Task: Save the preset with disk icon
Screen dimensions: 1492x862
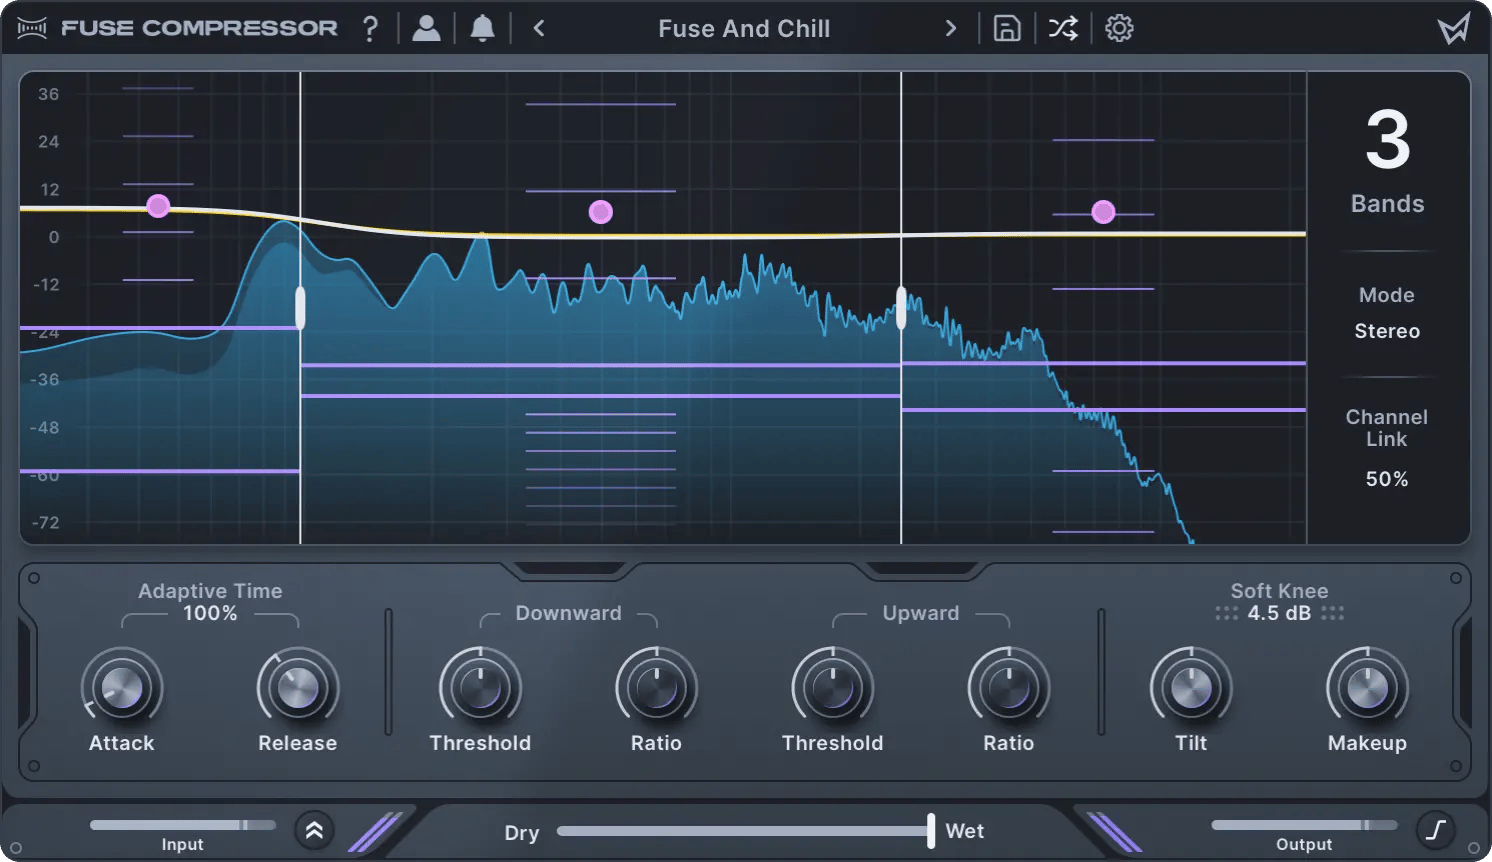Action: pyautogui.click(x=1007, y=28)
